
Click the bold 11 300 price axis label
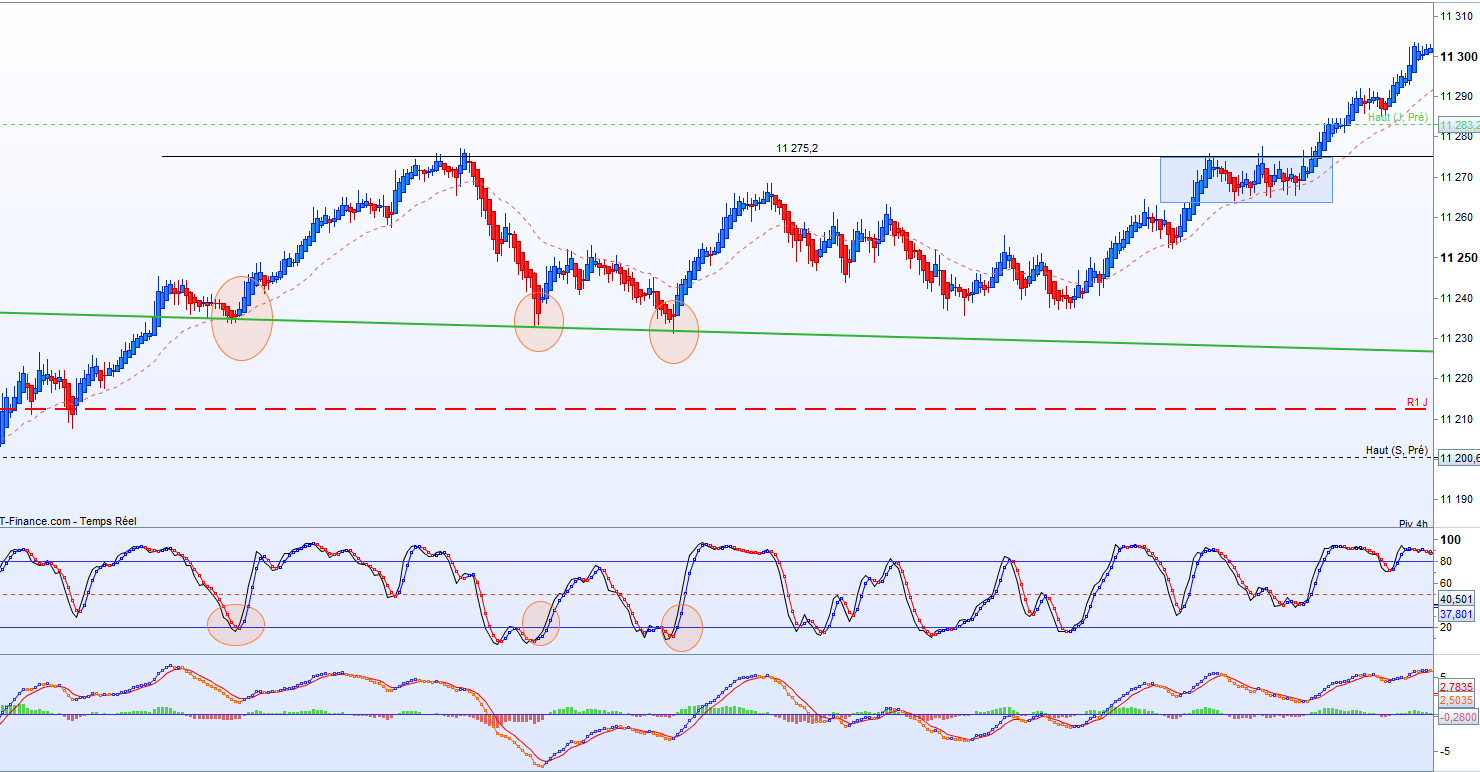click(1455, 56)
